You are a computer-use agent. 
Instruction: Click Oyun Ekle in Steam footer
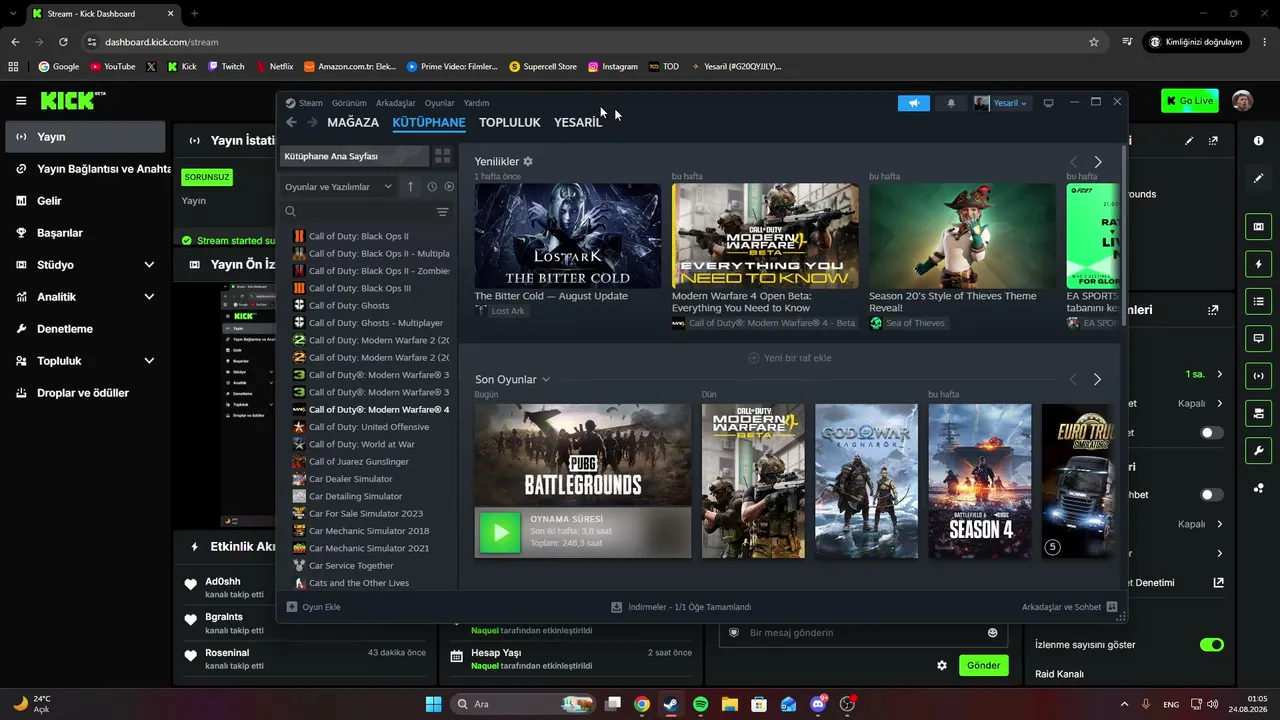pyautogui.click(x=314, y=607)
